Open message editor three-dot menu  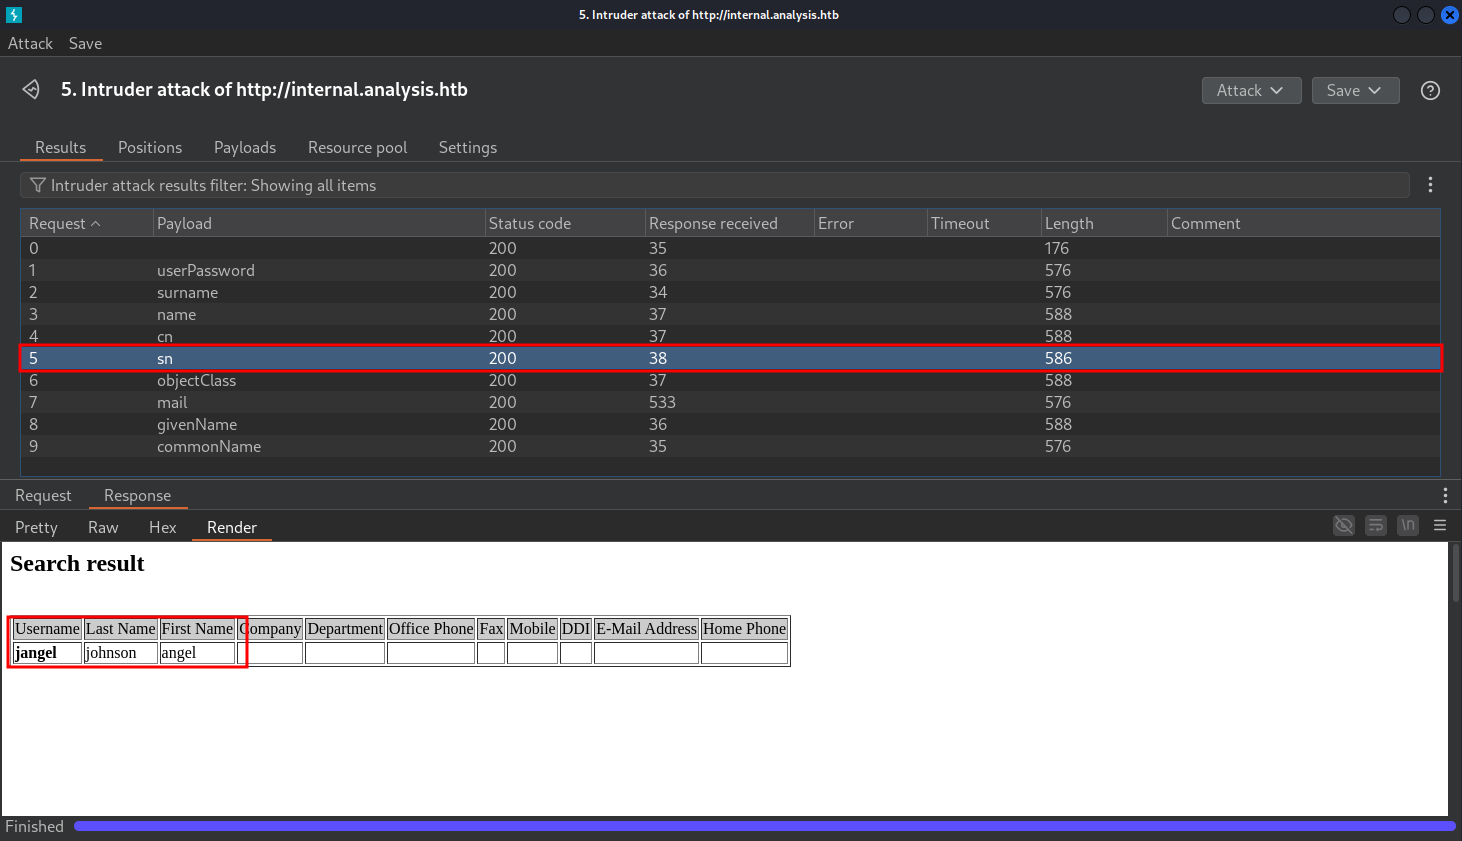(1444, 496)
